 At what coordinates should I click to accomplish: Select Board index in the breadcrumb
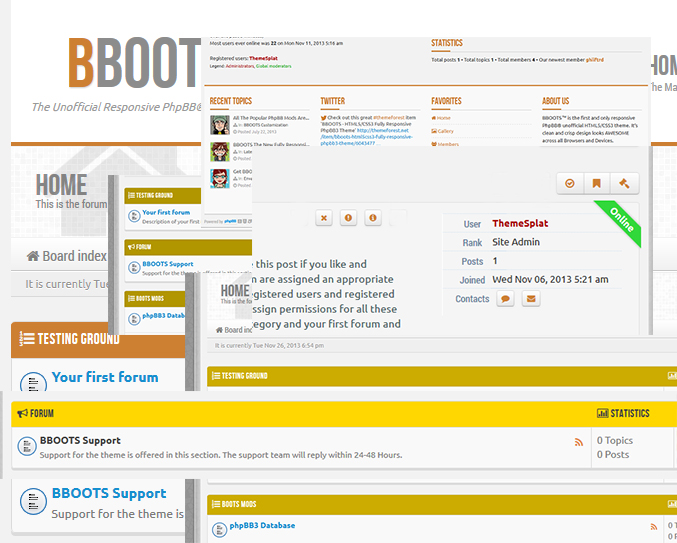coord(74,256)
